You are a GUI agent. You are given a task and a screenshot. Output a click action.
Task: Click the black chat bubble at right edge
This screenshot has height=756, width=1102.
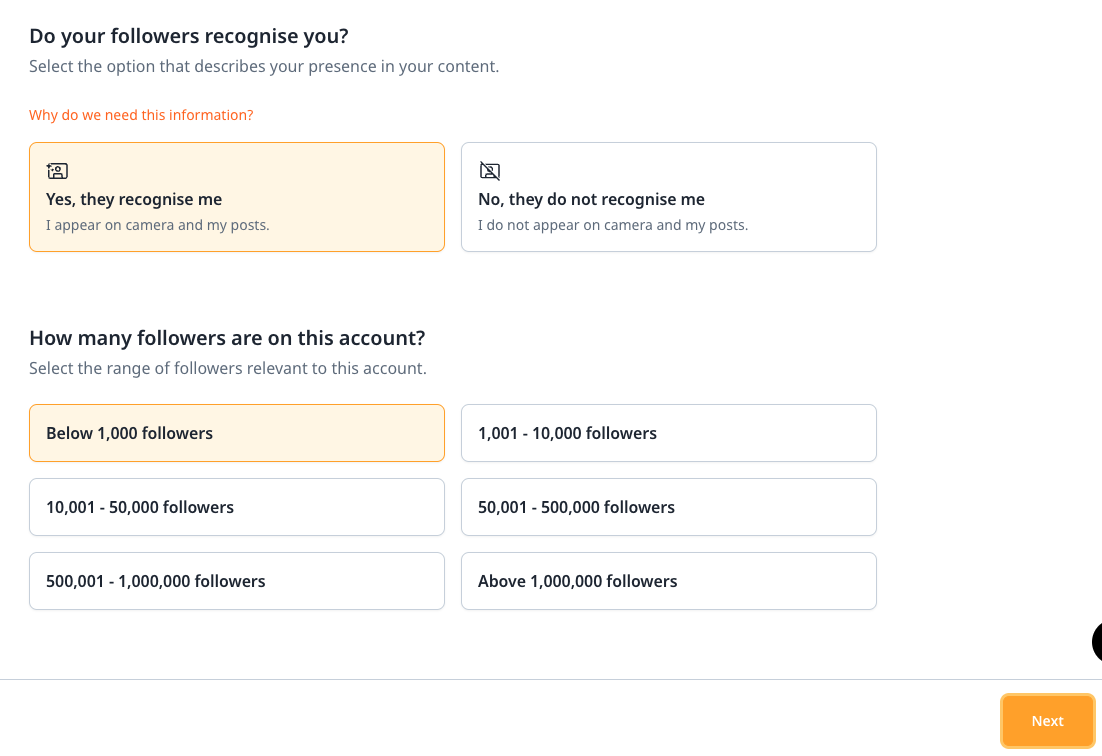point(1096,641)
